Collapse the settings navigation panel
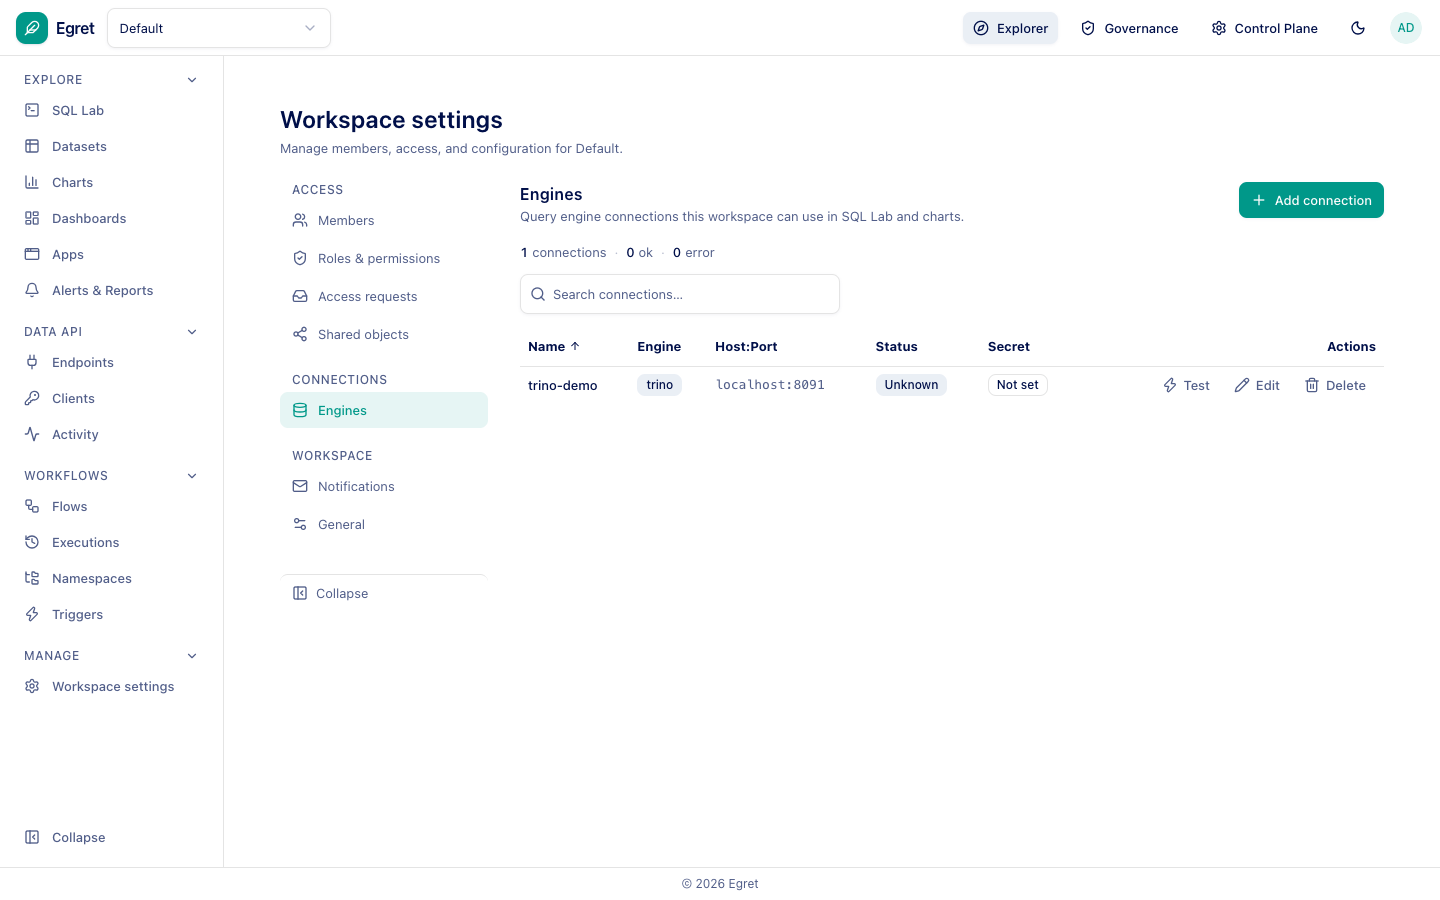 coord(384,593)
